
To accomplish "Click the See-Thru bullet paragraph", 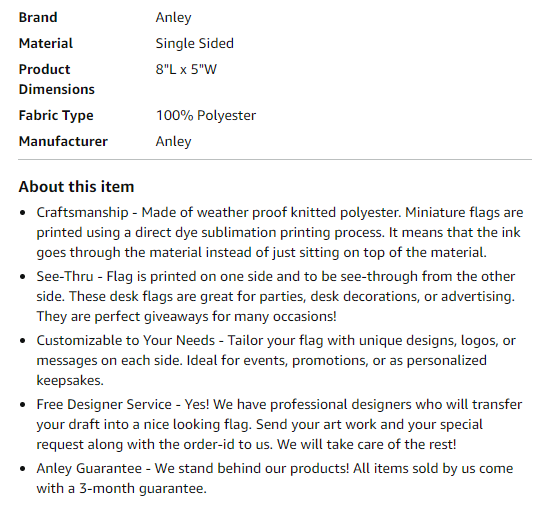I will [276, 296].
